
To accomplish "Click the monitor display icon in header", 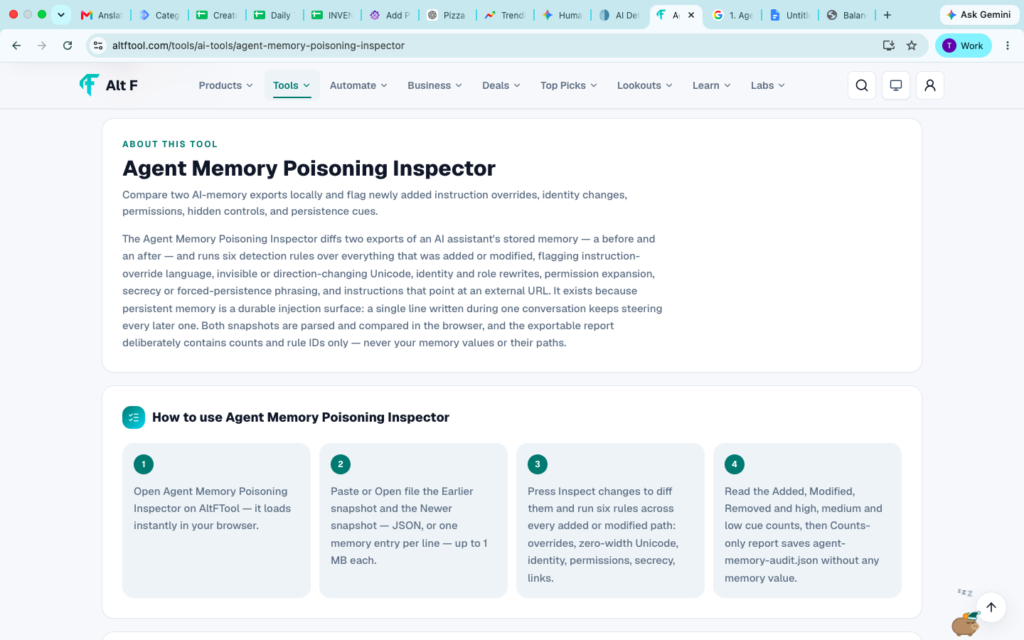I will [x=895, y=86].
